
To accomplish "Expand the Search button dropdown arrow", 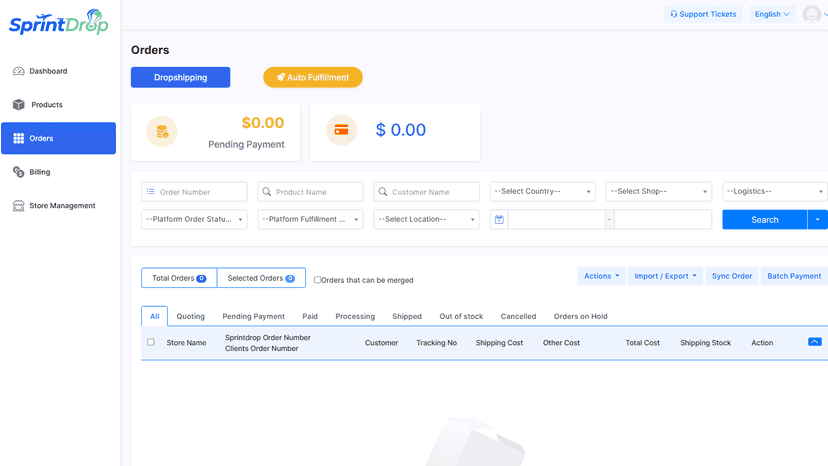I will 817,220.
